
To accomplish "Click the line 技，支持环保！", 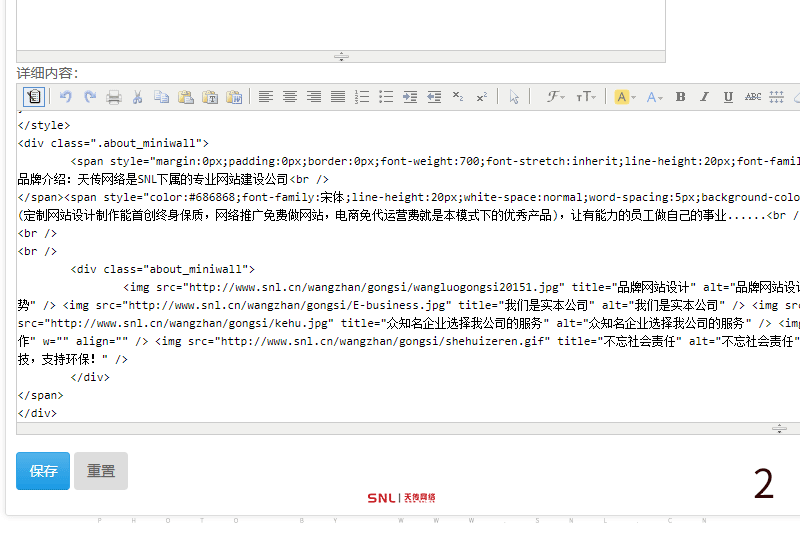I will [72, 359].
